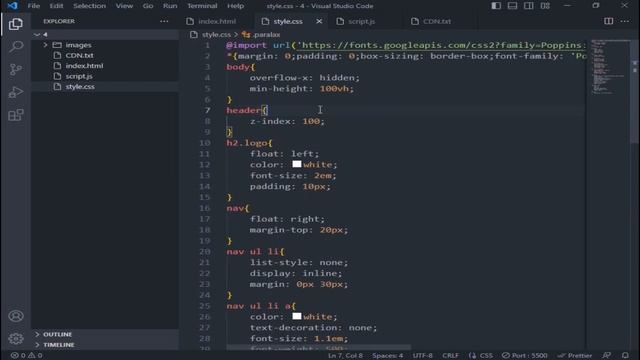Click .paralax breadcrumb symbol

pos(266,35)
